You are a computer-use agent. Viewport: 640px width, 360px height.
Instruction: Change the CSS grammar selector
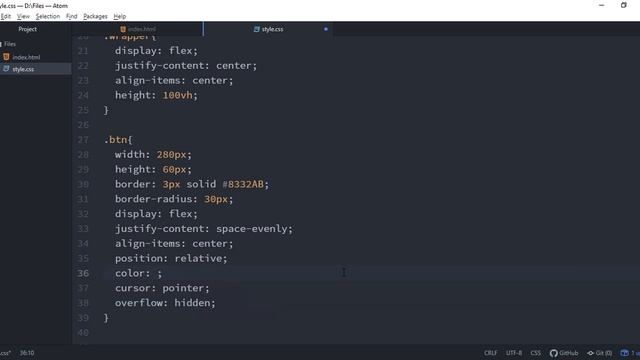[536, 353]
